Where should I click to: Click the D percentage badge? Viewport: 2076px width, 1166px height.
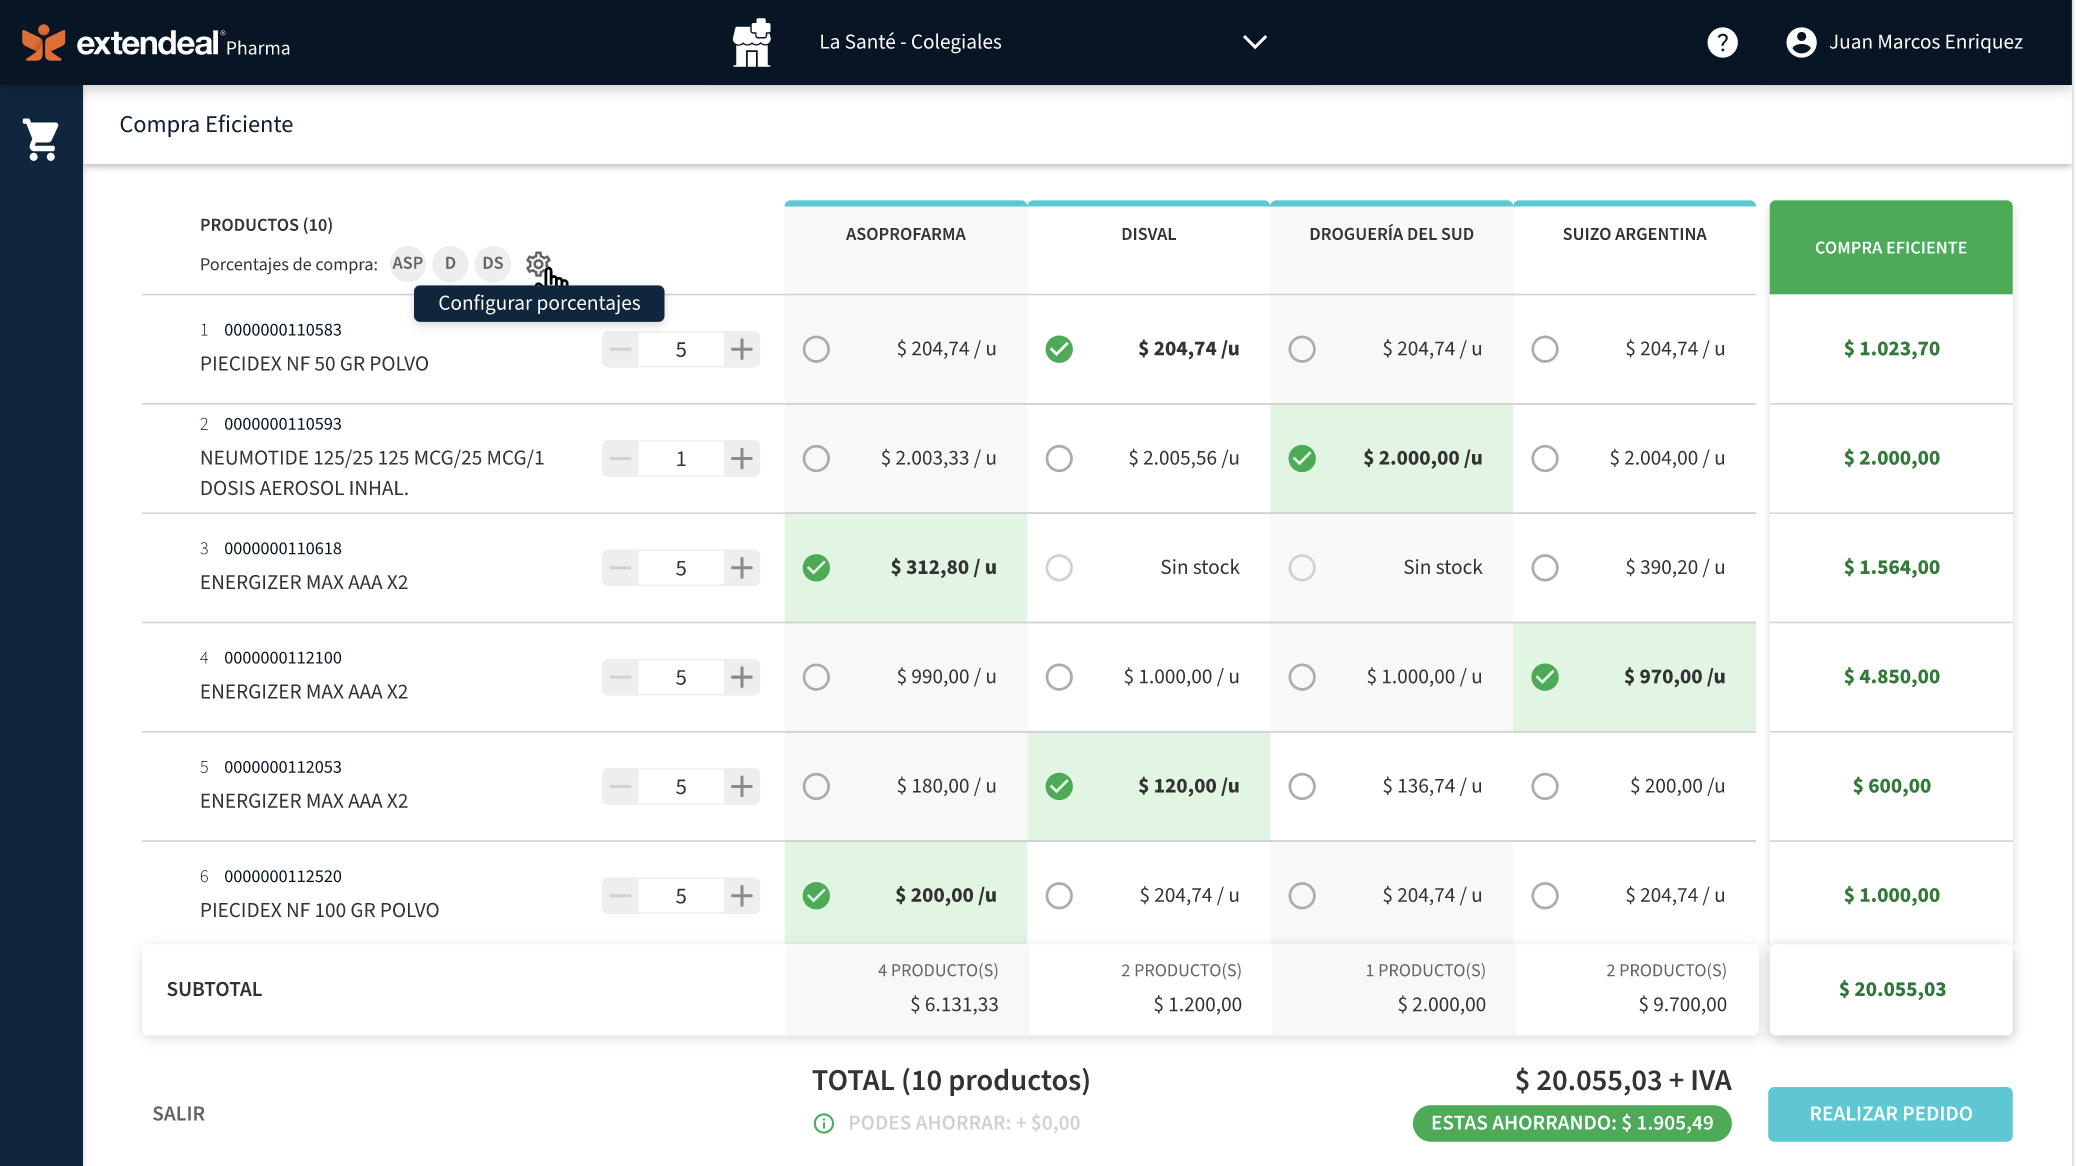pyautogui.click(x=450, y=263)
